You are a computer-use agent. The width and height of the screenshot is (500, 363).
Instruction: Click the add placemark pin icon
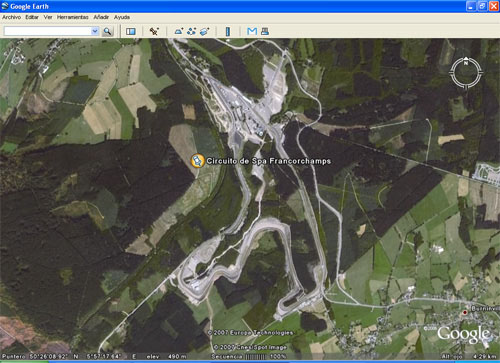tap(154, 31)
